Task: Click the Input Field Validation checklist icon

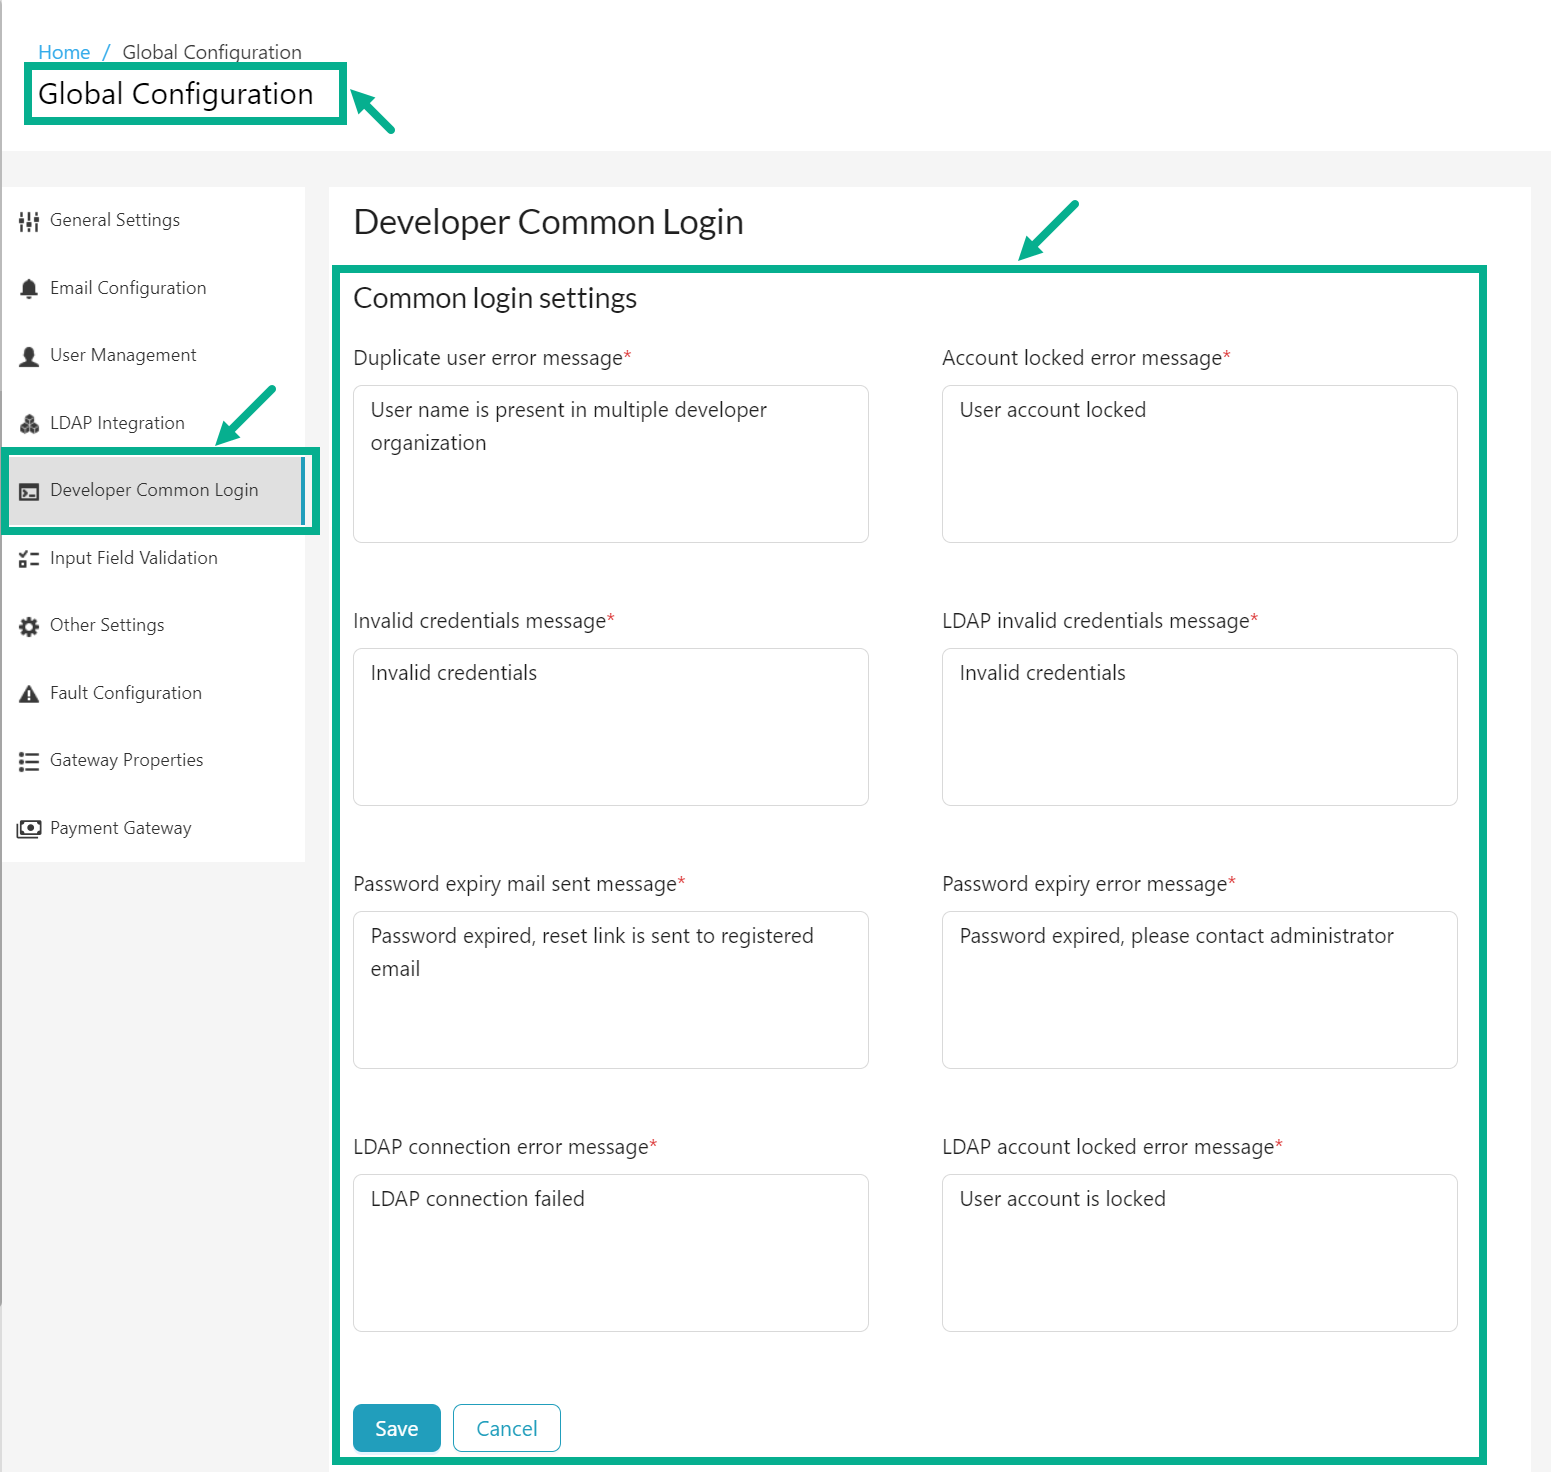Action: click(29, 559)
